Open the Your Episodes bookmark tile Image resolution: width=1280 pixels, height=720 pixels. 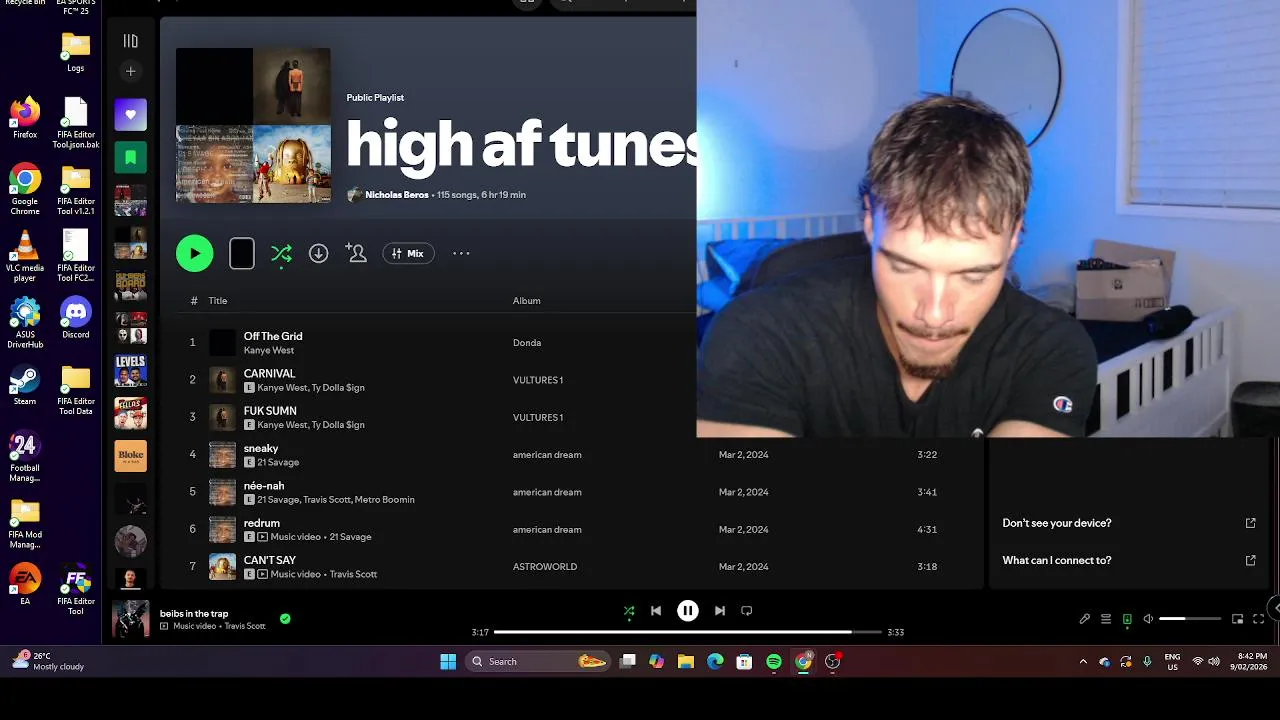[x=130, y=157]
